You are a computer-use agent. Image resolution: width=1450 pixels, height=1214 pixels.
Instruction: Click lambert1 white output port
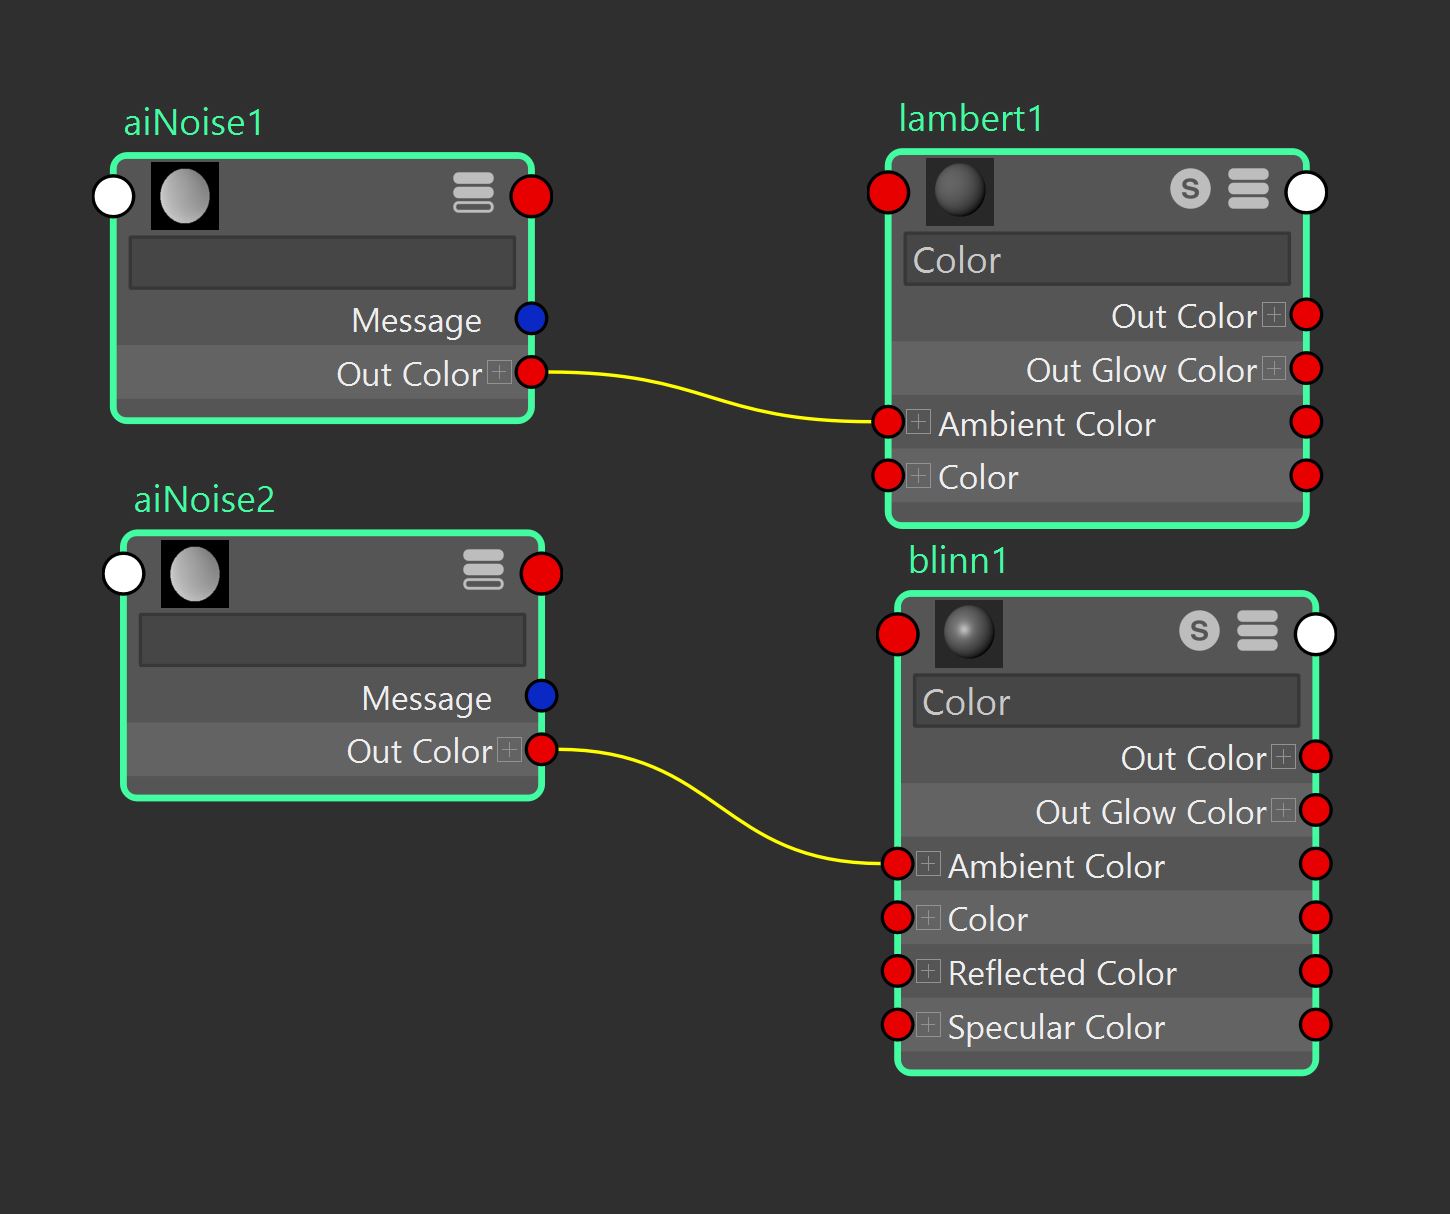tap(1306, 192)
